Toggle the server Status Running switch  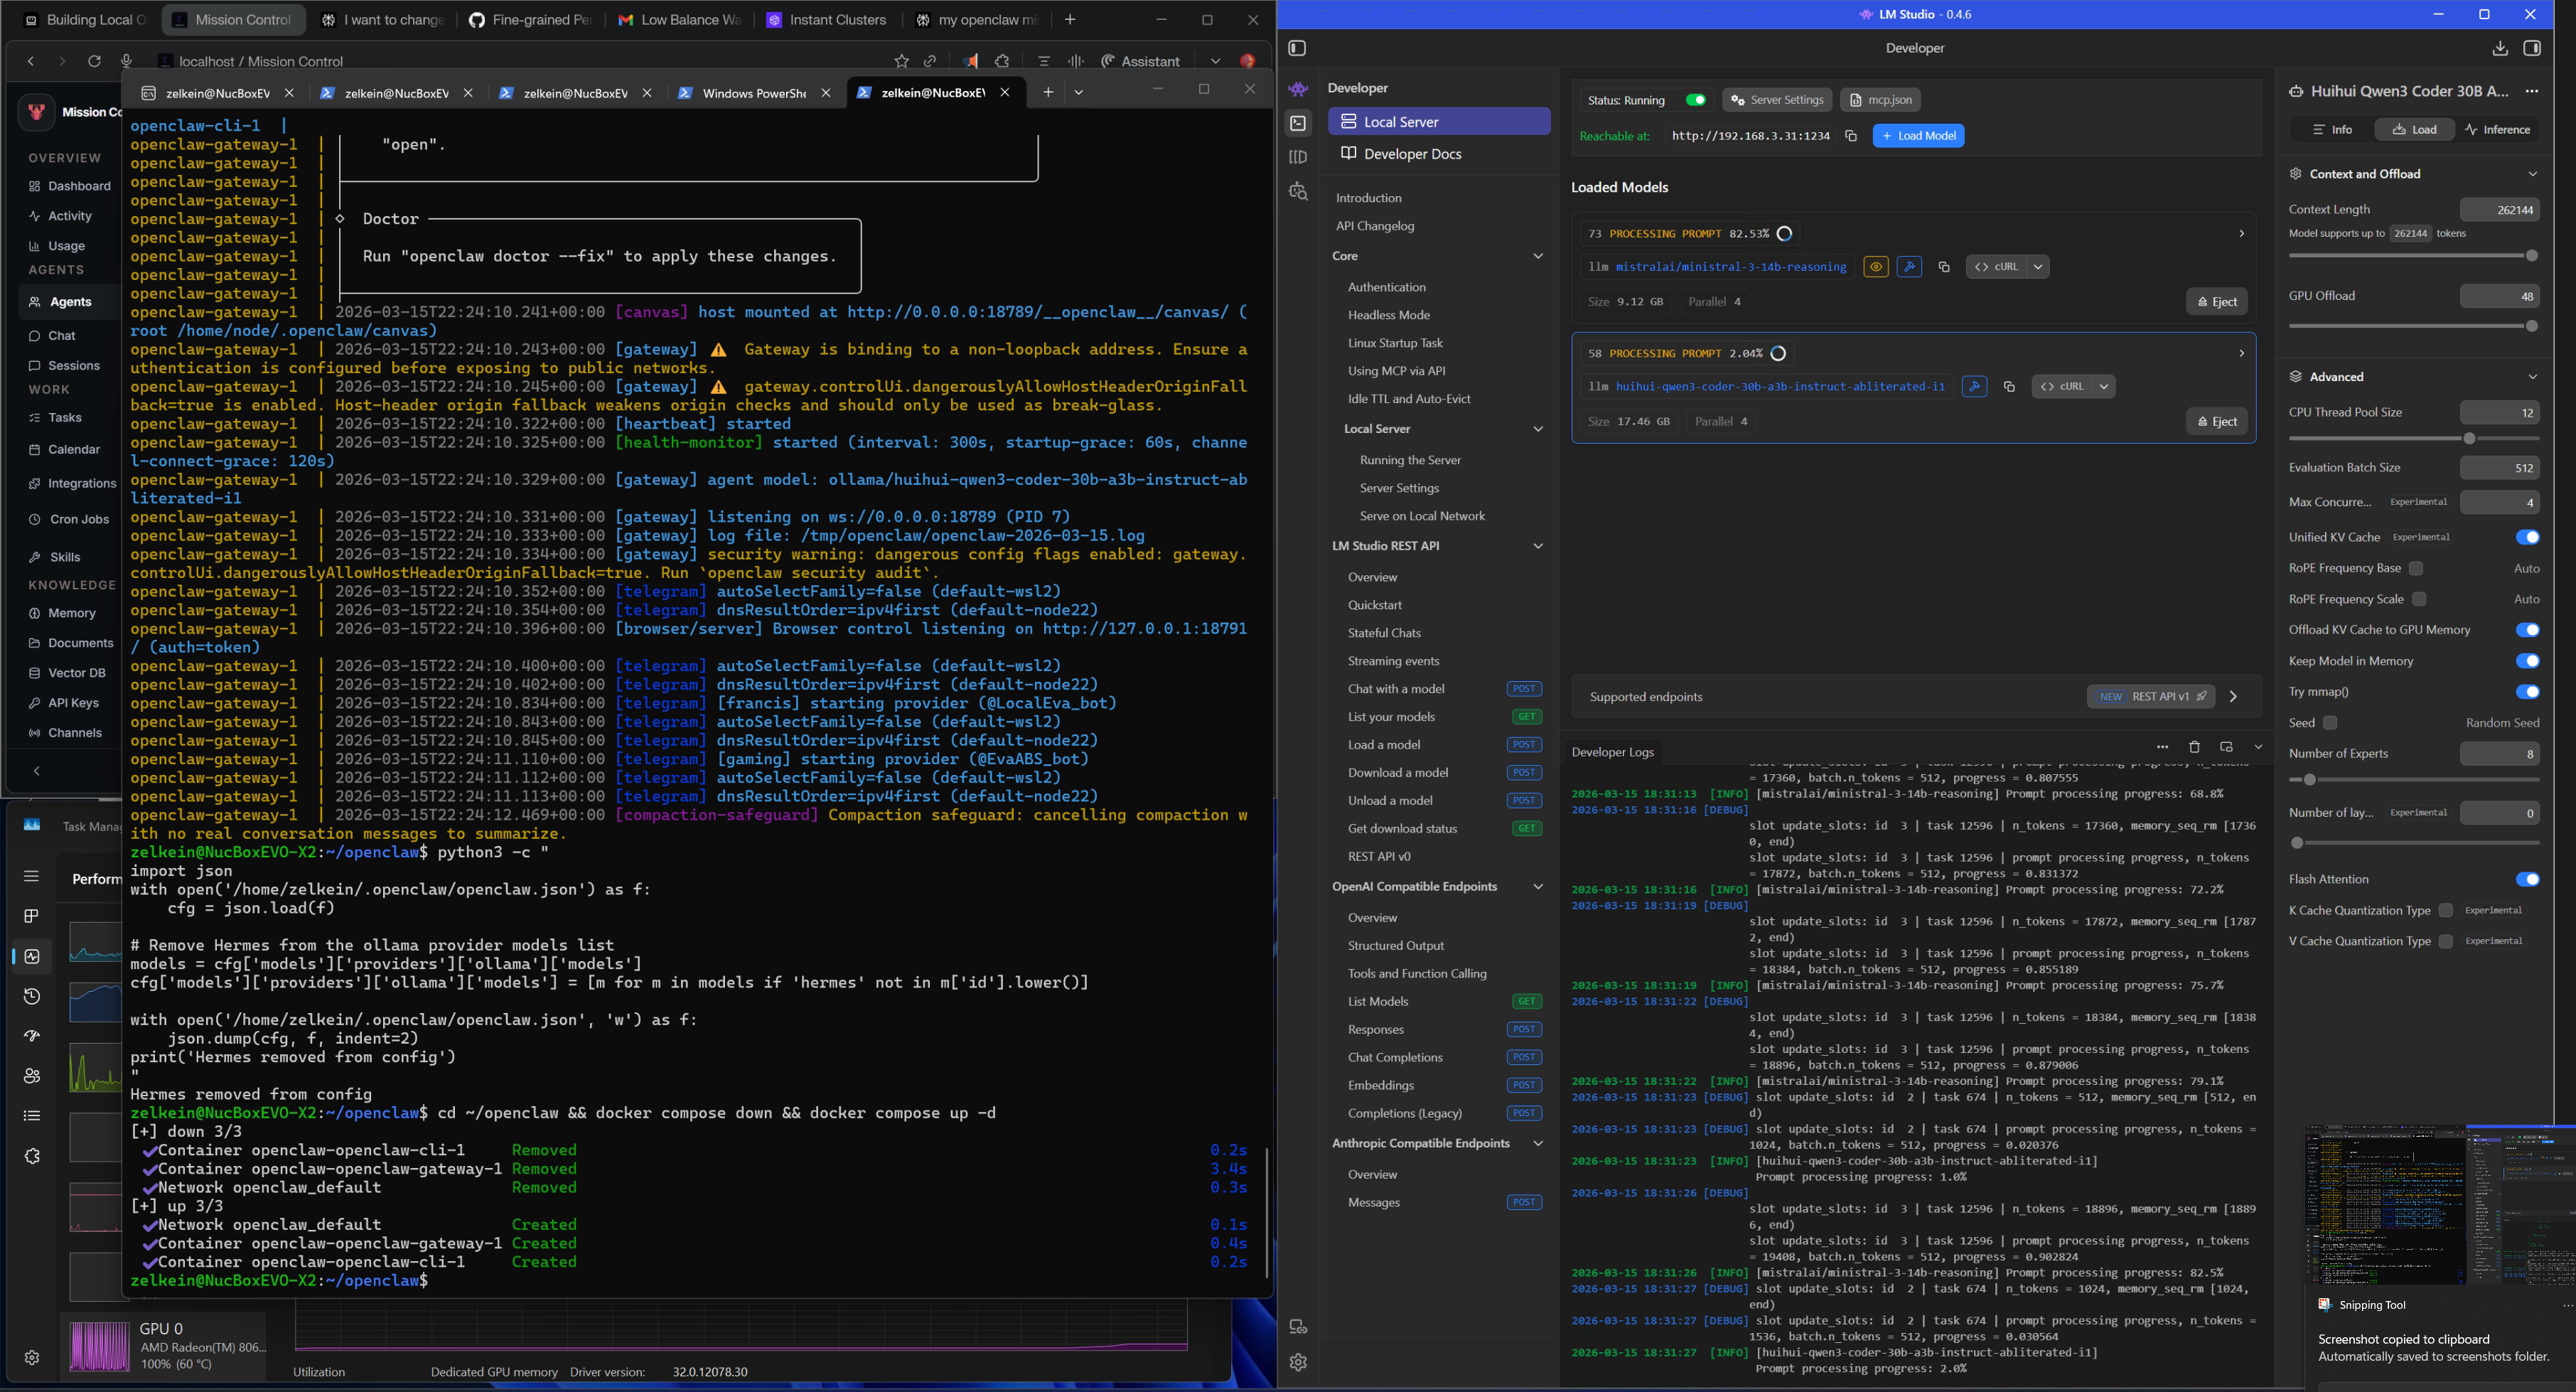coord(1695,100)
